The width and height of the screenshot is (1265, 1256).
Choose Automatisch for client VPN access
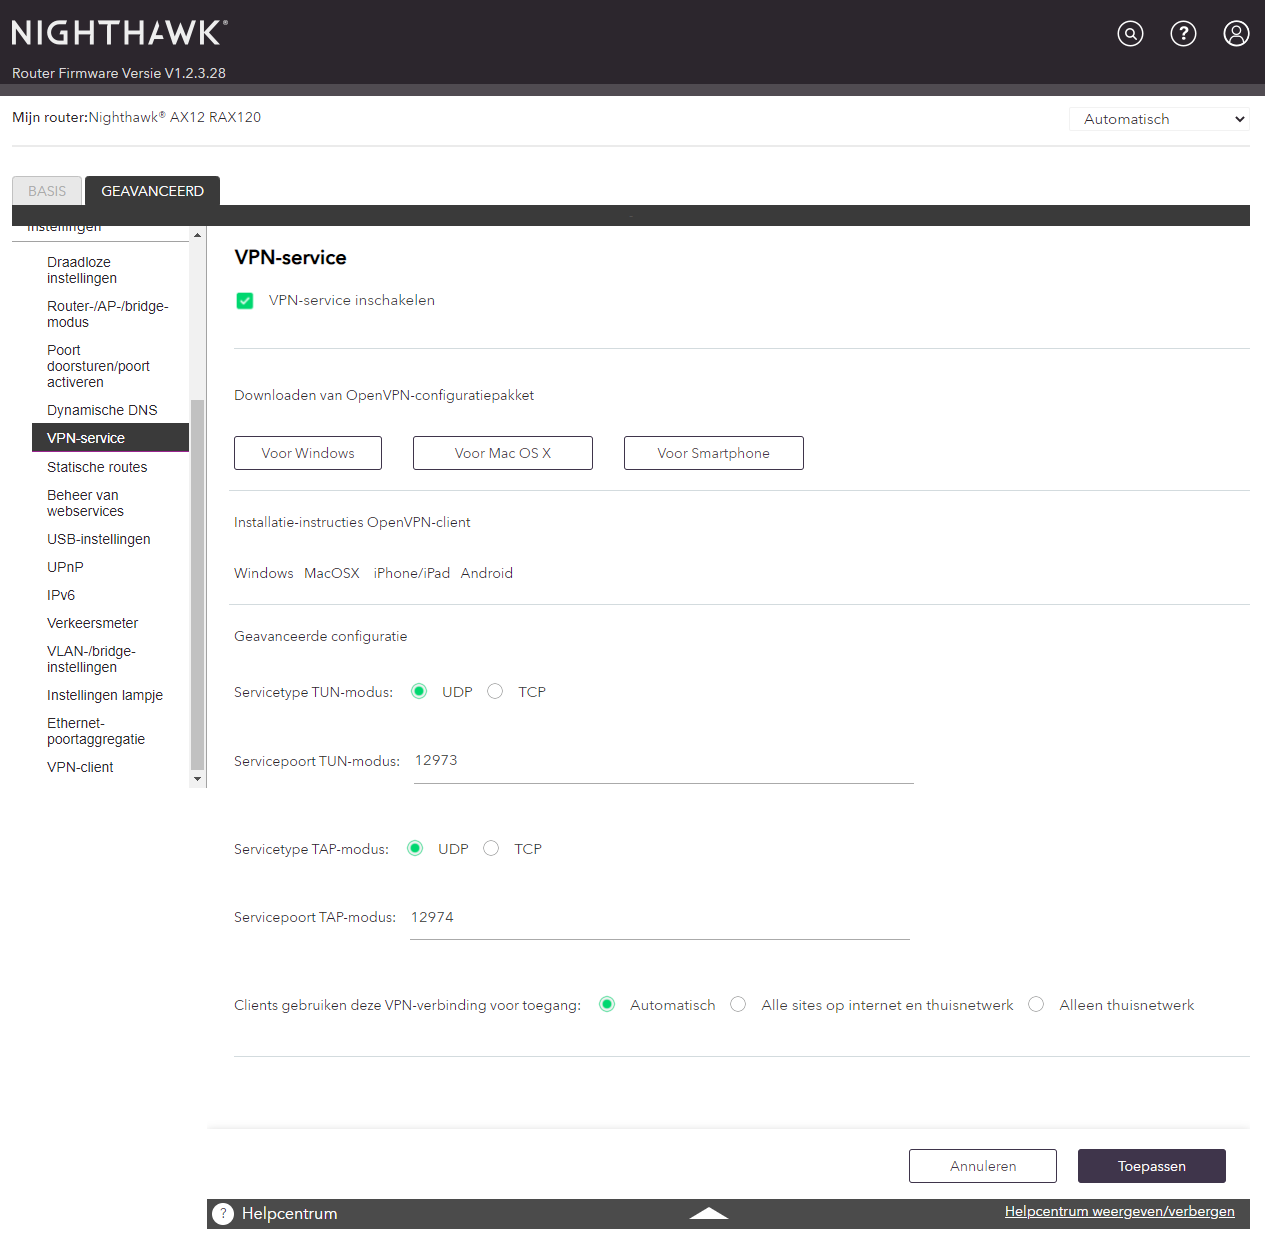tap(607, 1004)
